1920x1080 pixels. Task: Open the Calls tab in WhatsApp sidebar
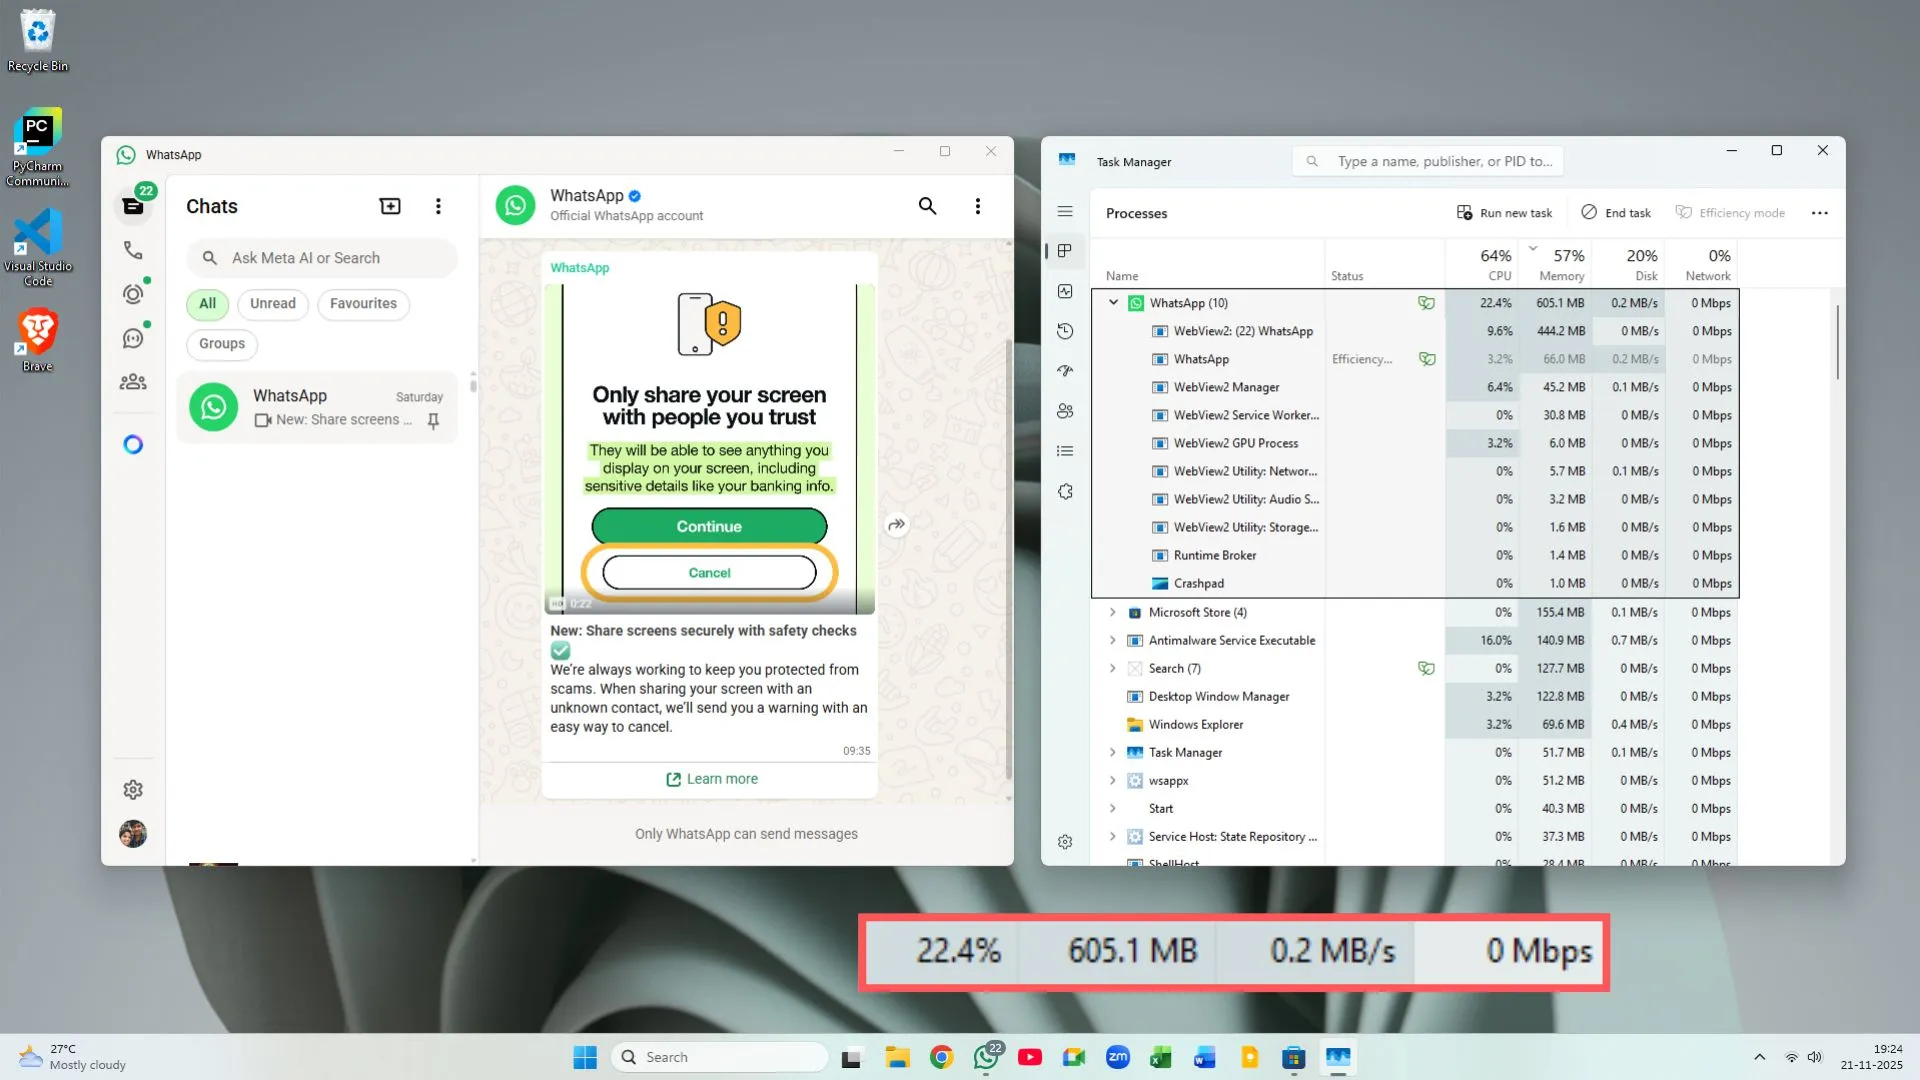click(133, 250)
